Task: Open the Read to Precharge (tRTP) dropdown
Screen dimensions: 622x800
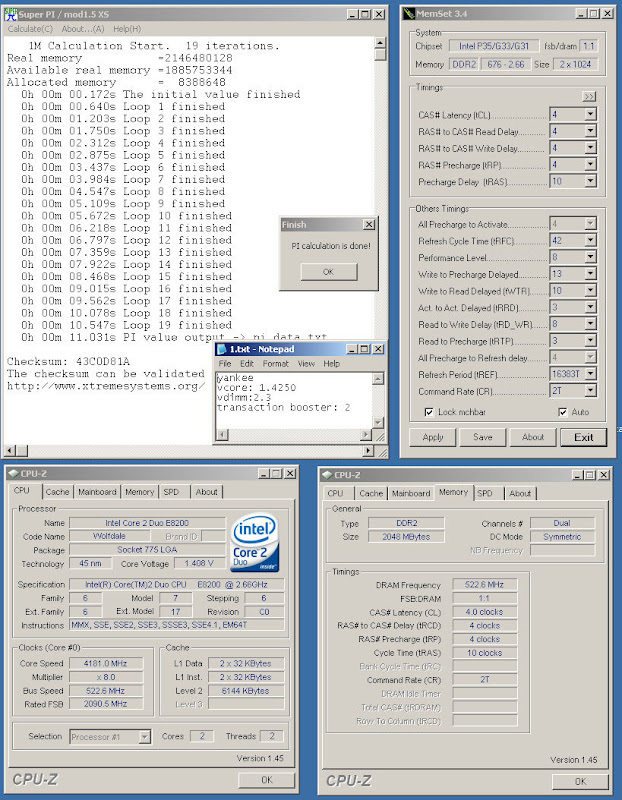Action: click(590, 341)
